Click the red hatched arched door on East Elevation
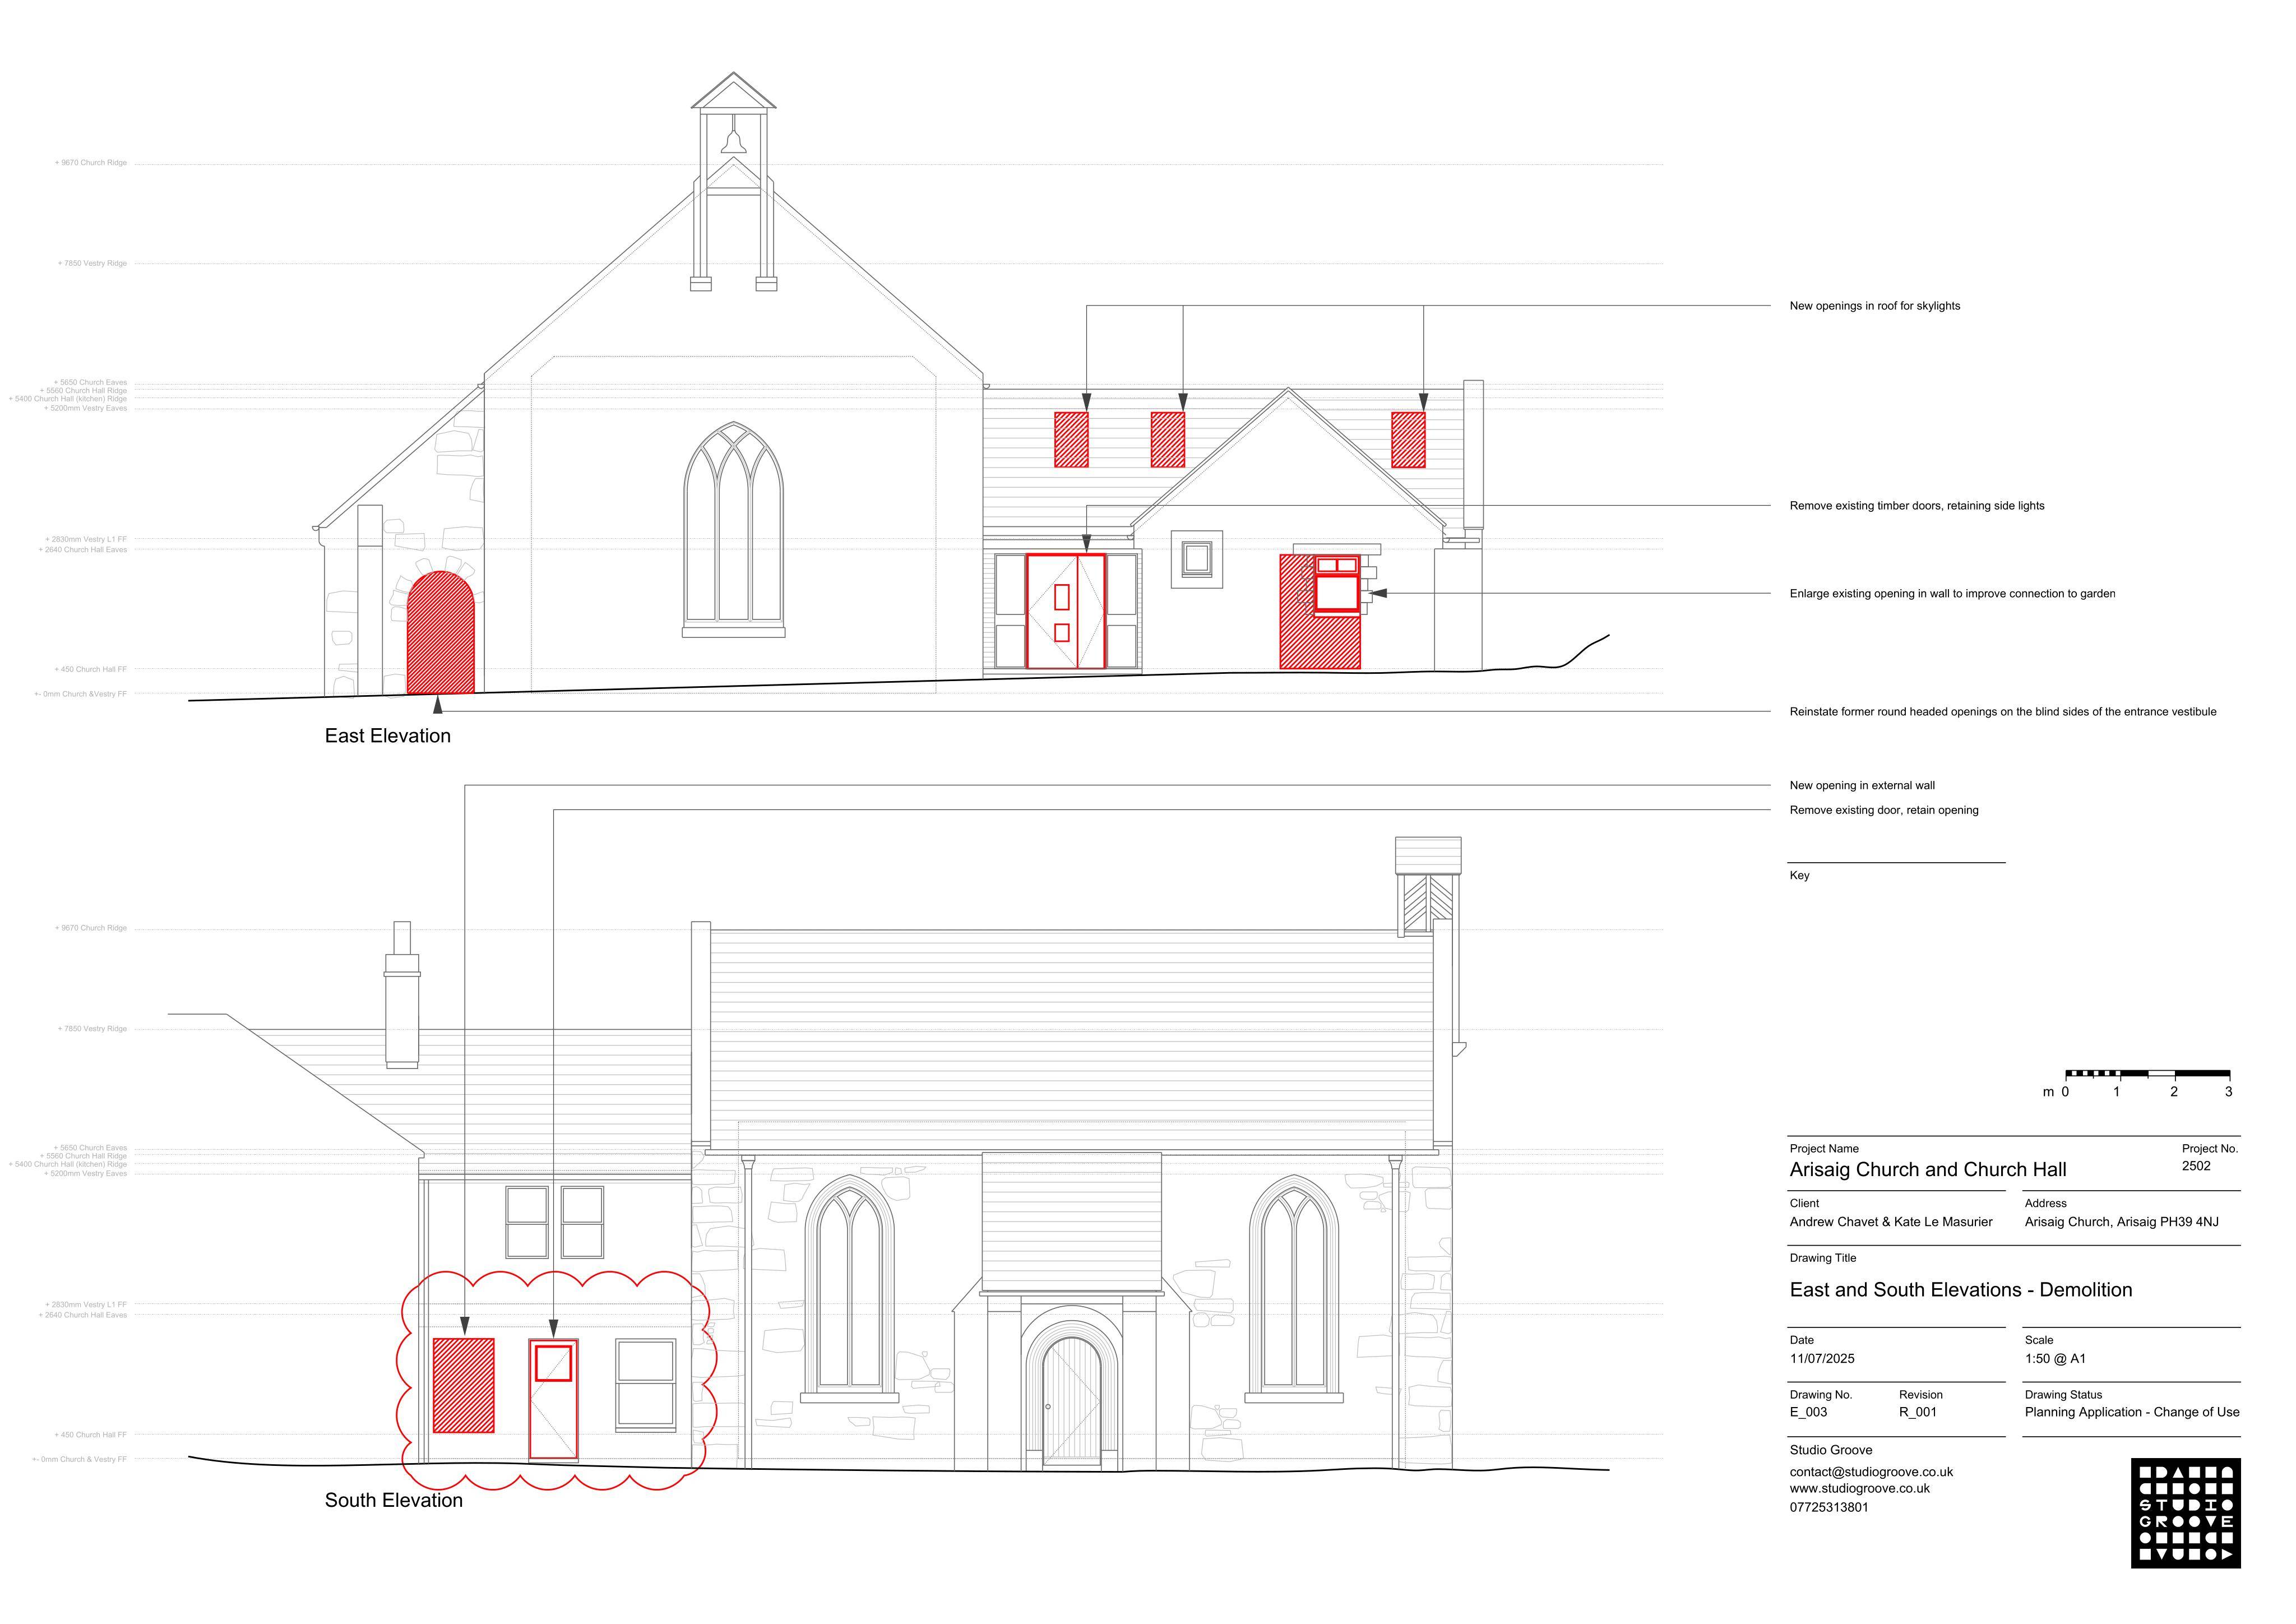2296x1624 pixels. (x=440, y=633)
